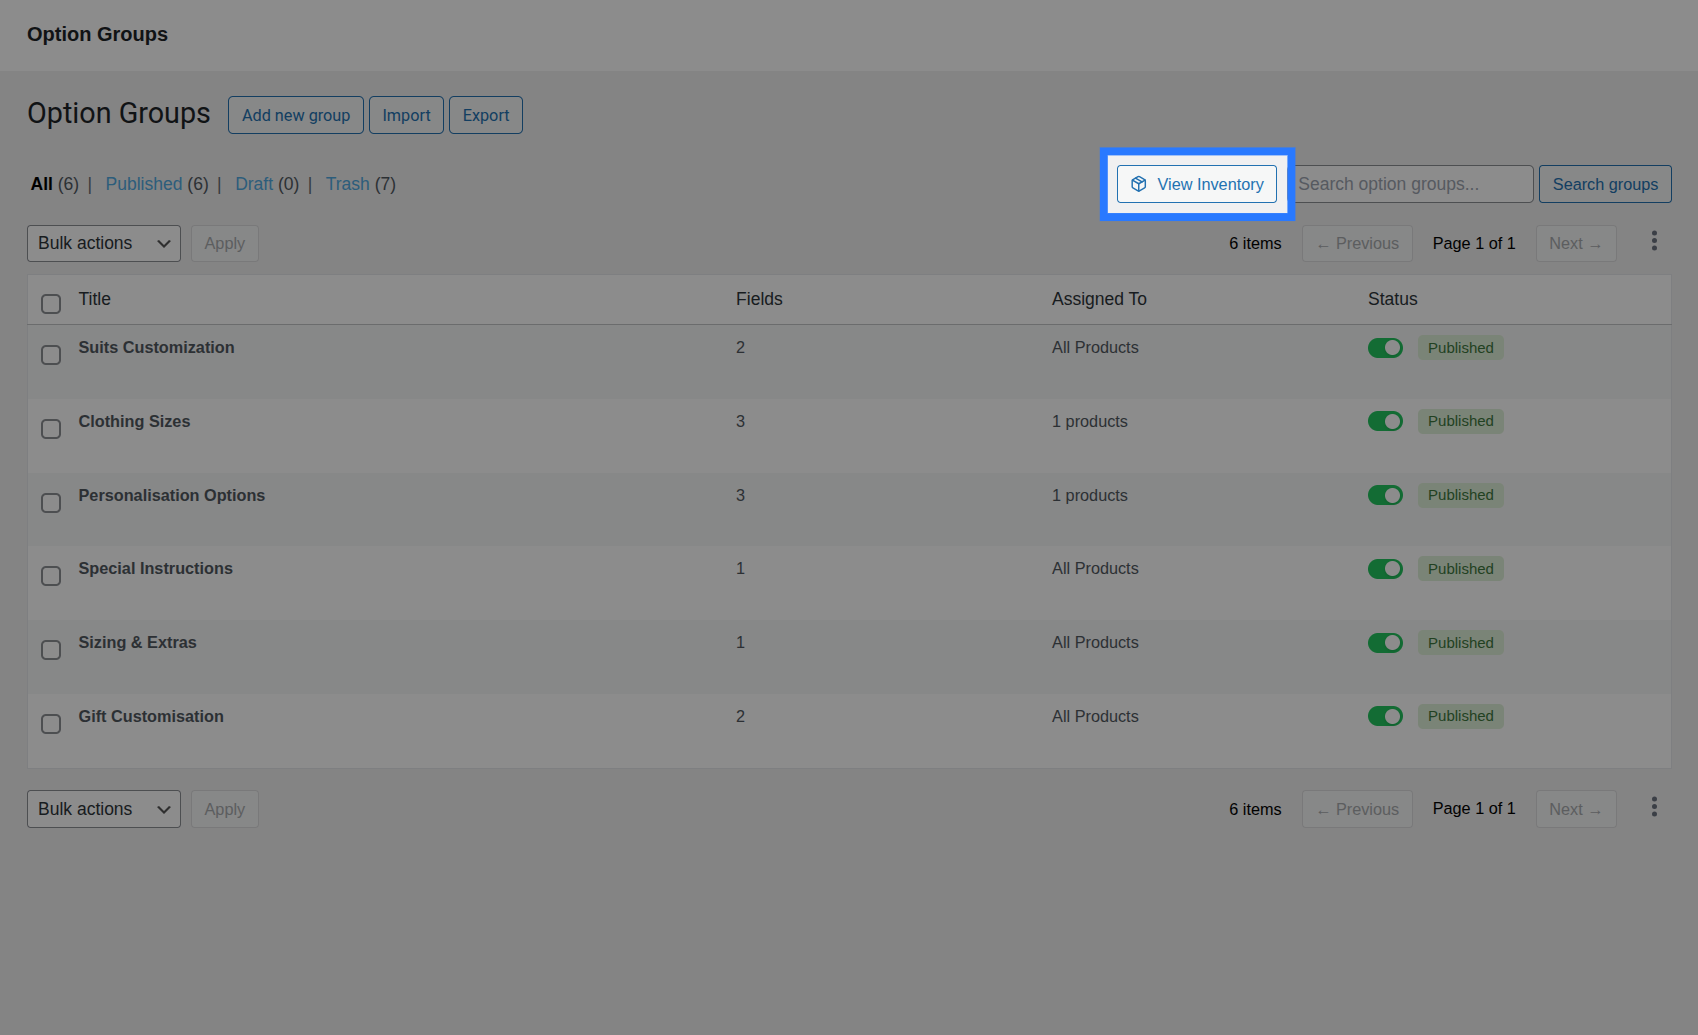
Task: Click the Fields column header
Action: [x=759, y=299]
